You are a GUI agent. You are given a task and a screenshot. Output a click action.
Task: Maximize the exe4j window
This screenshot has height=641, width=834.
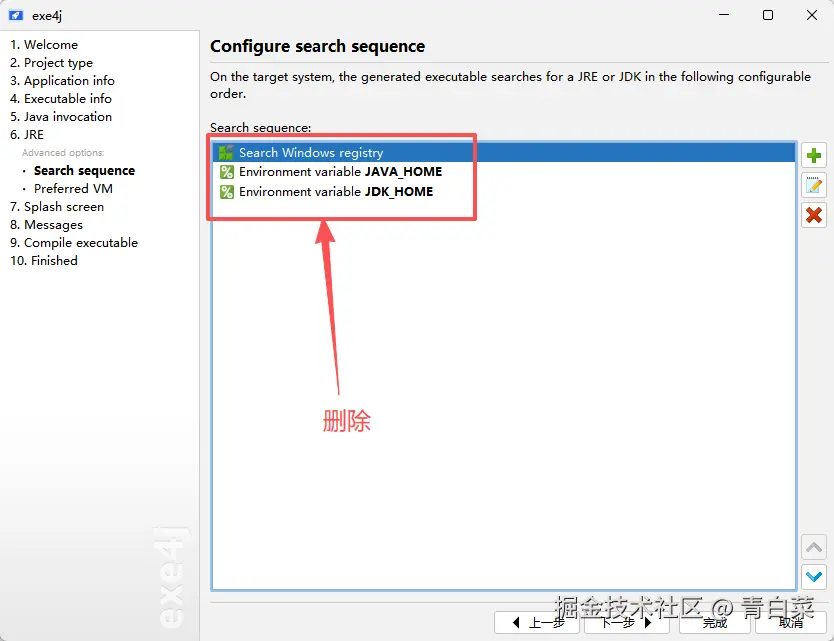[x=768, y=15]
